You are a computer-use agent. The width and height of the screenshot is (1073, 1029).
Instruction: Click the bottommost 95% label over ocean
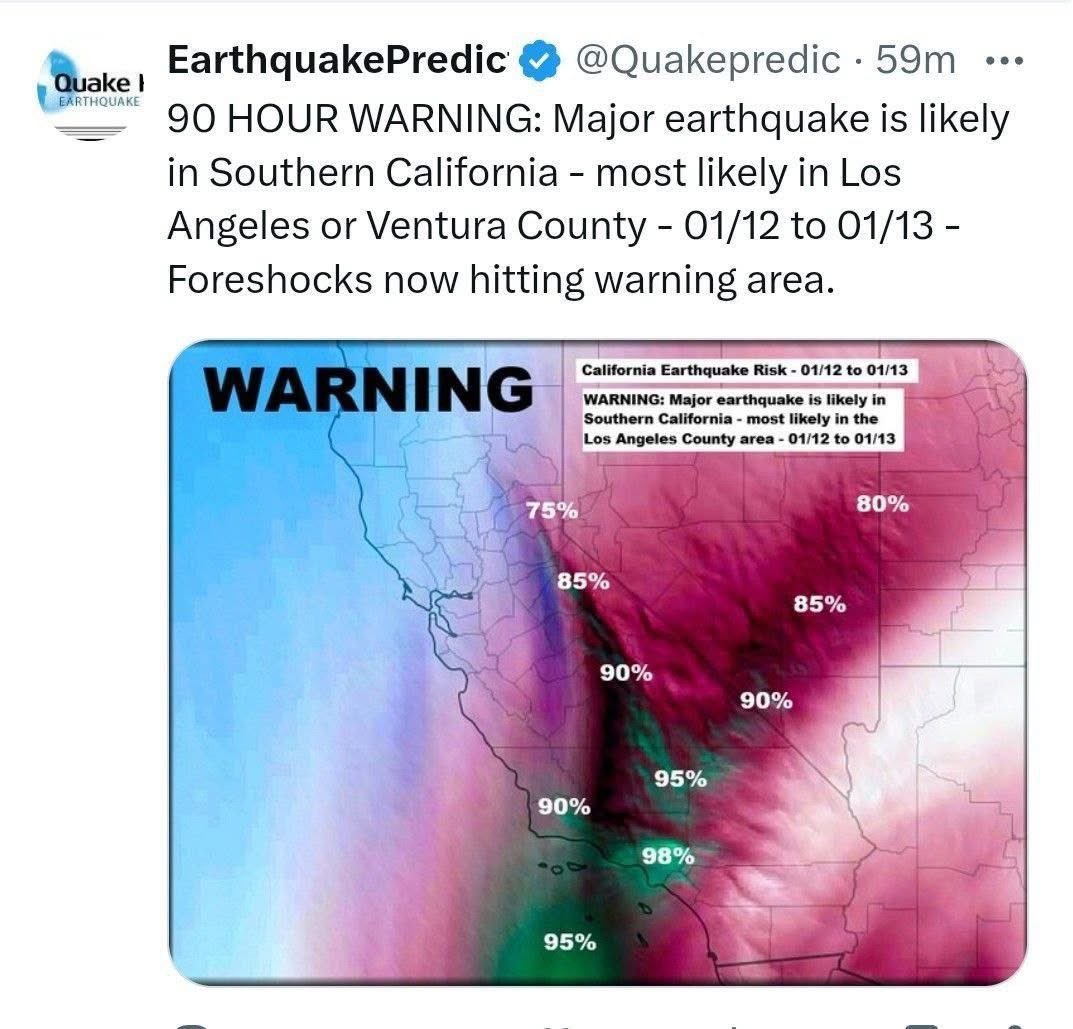click(570, 941)
